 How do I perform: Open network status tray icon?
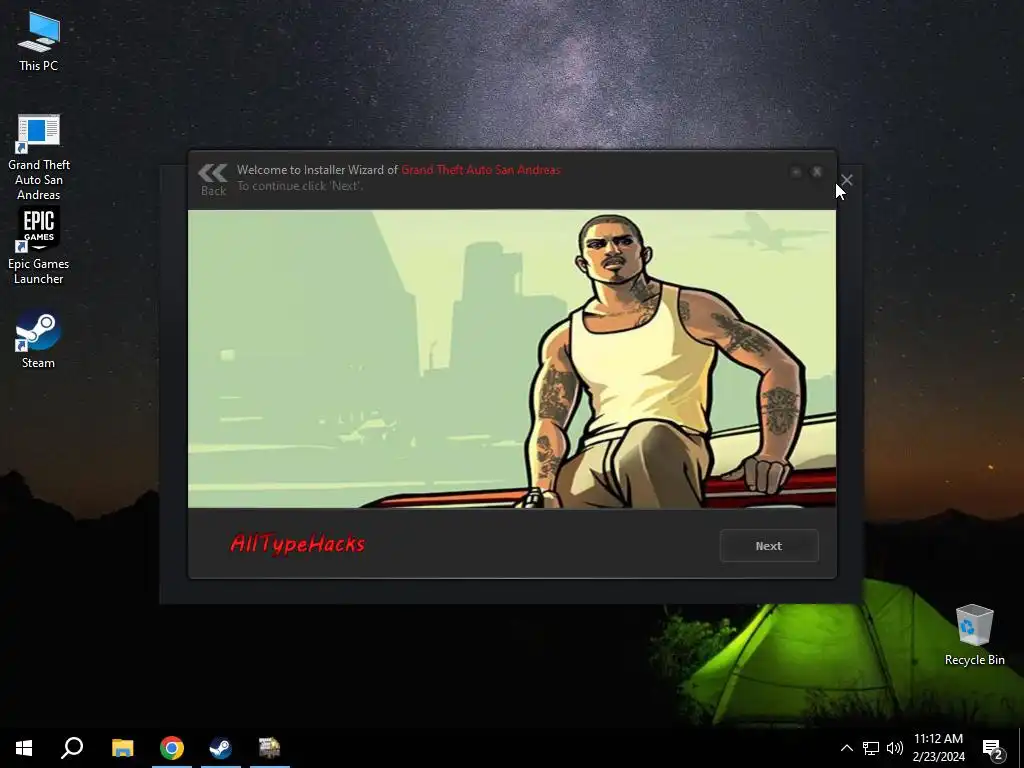[871, 748]
